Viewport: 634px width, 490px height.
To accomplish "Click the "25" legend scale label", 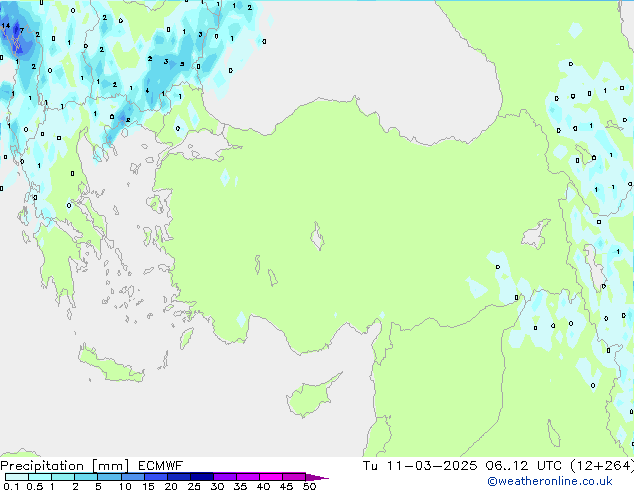I will tap(194, 486).
